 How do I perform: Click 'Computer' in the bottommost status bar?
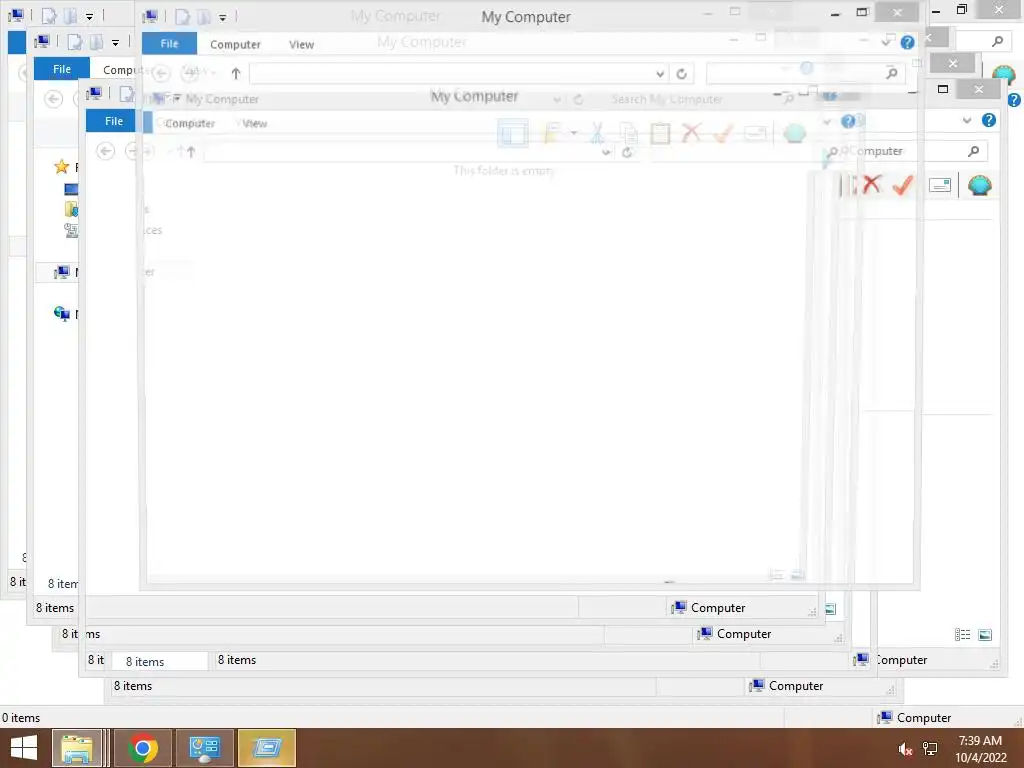pos(923,718)
